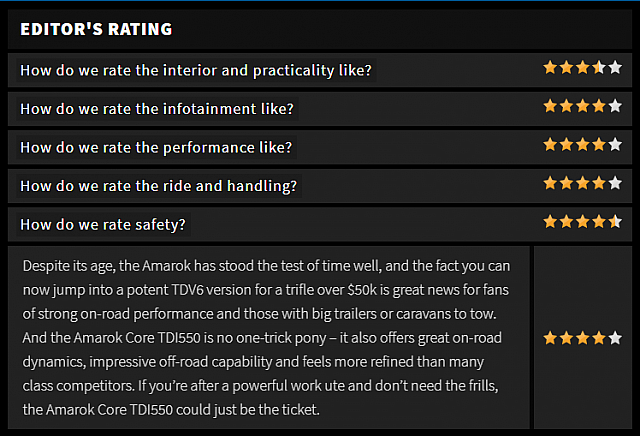Click the overall star rating beside the summary

(582, 338)
